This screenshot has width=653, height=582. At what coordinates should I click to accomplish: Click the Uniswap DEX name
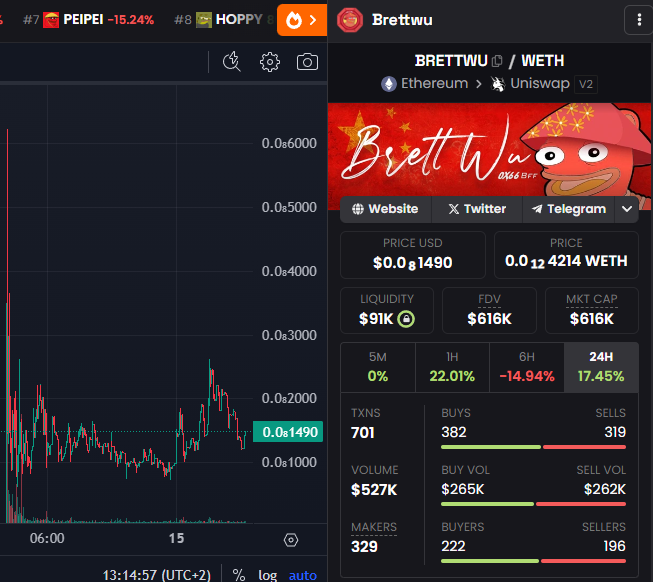click(540, 83)
